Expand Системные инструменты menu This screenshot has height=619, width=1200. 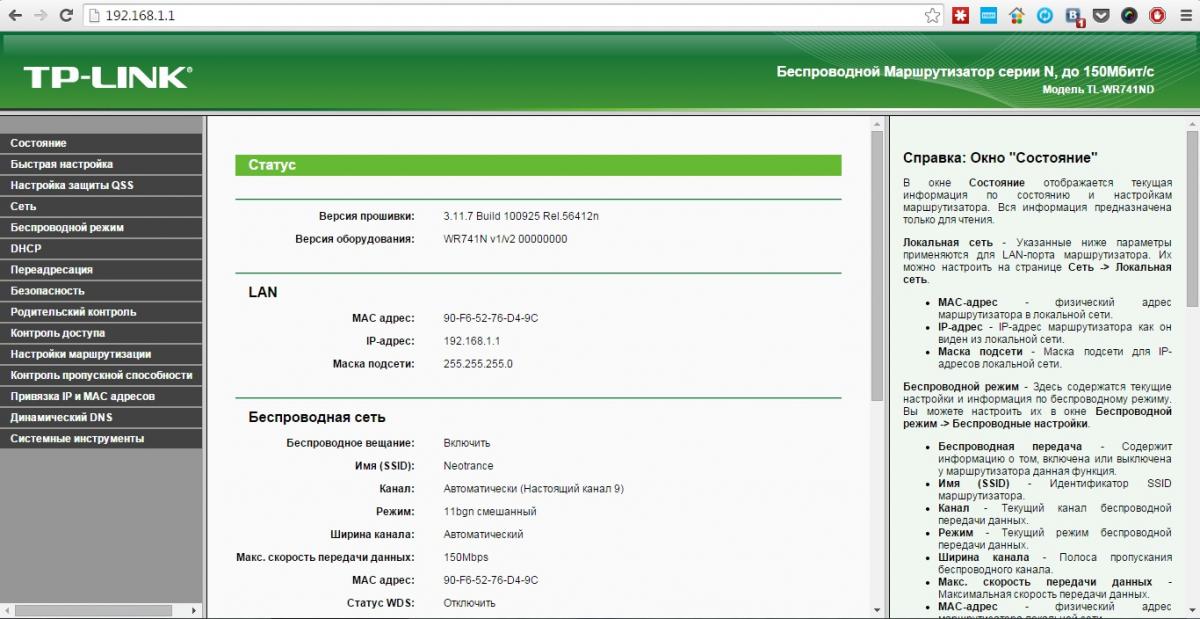(77, 438)
